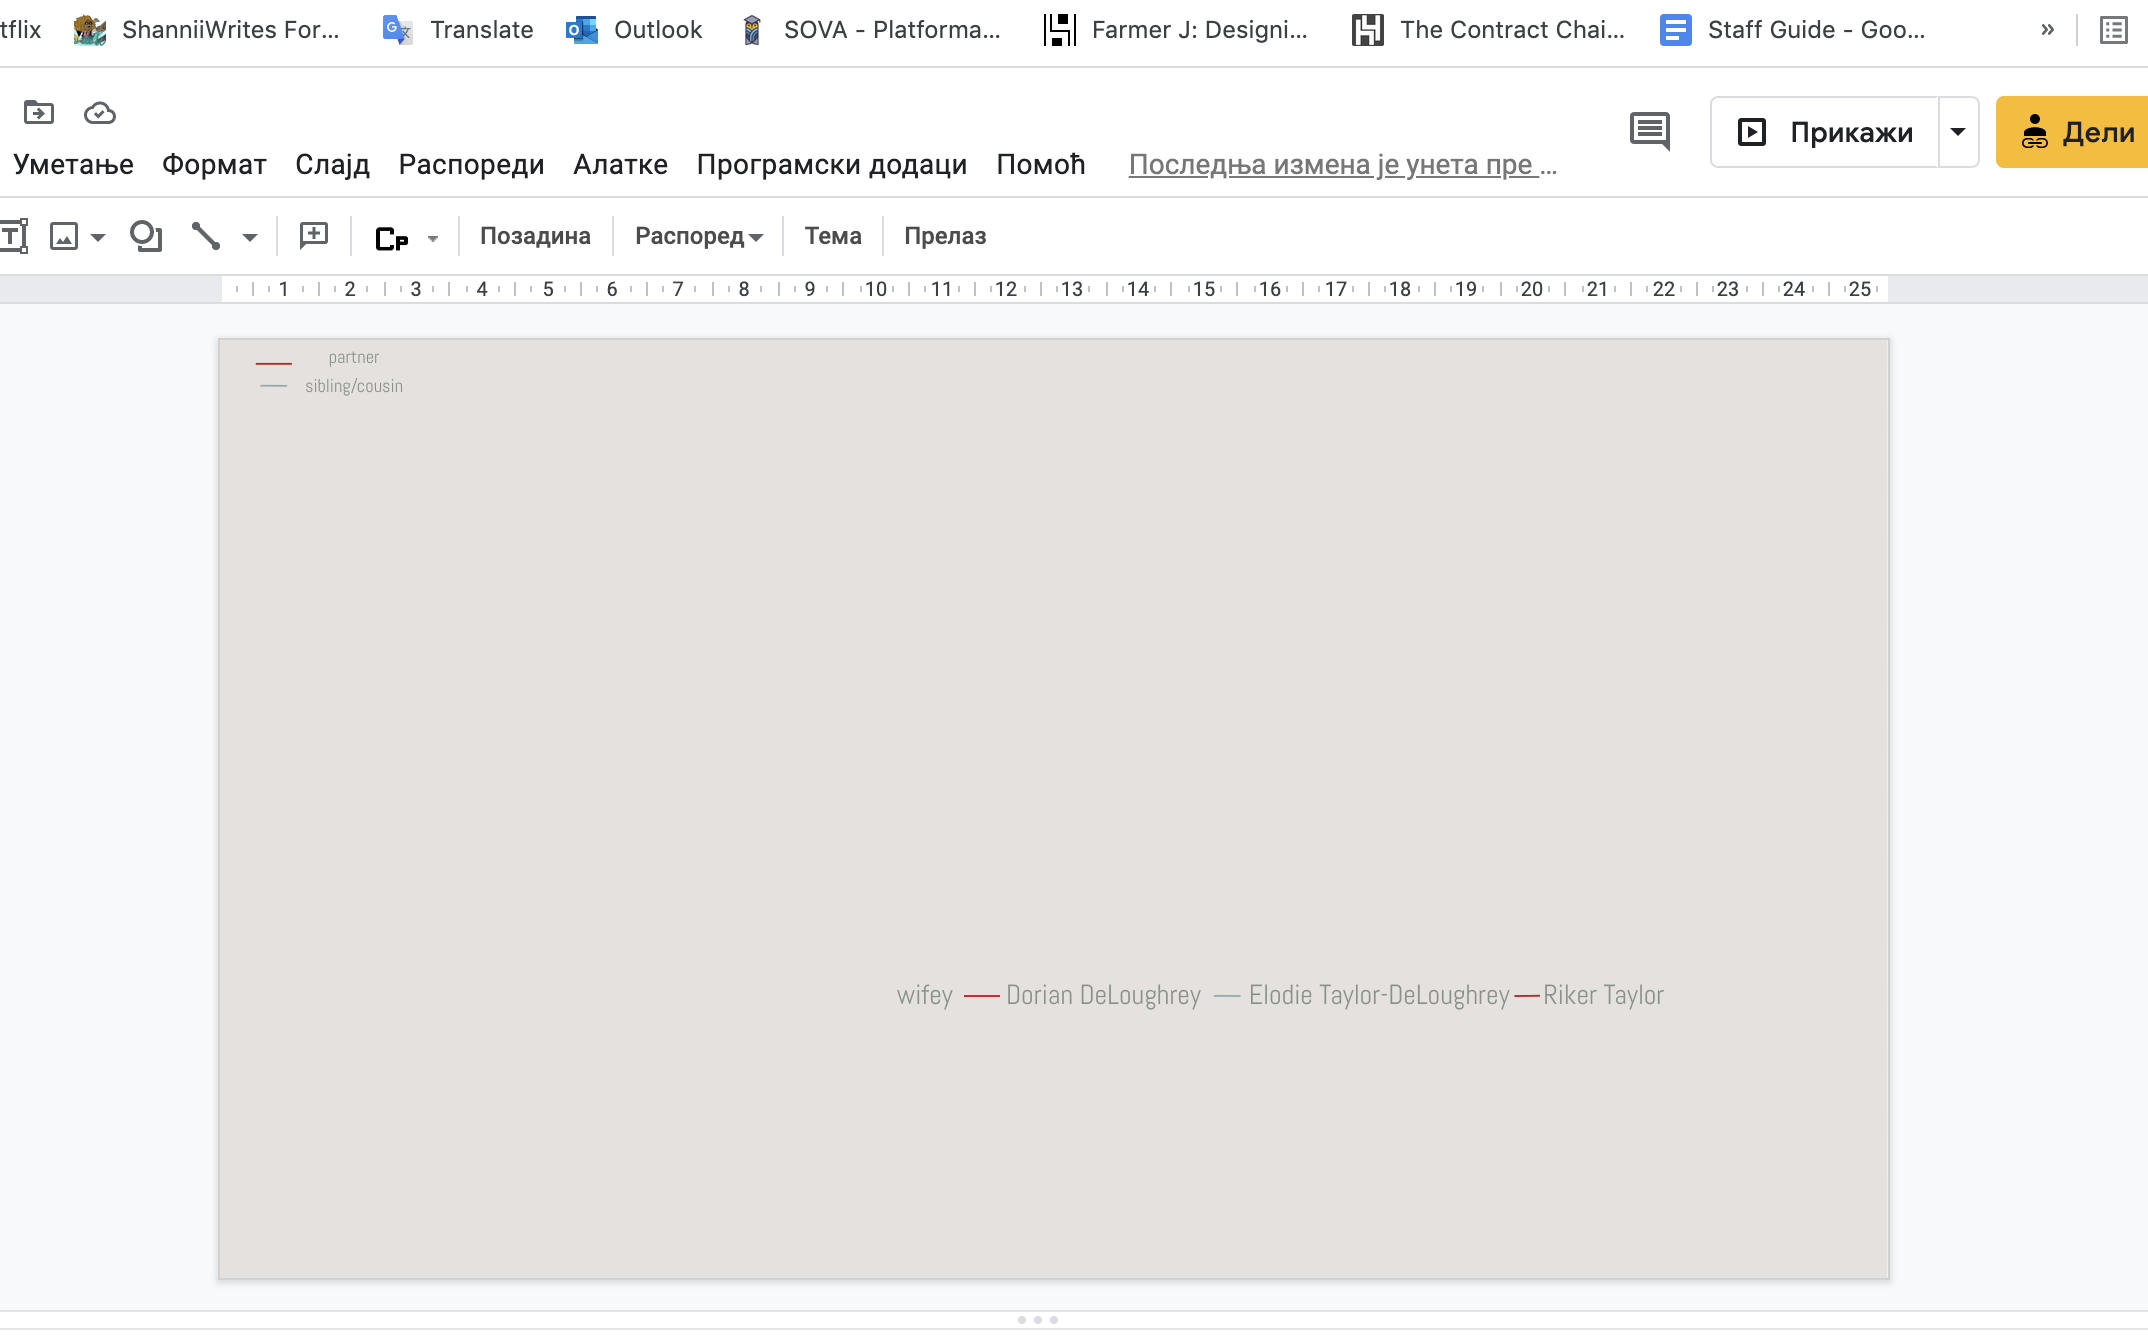Select the partner legend label
Screen dimensions: 2148x1340
(x=353, y=357)
